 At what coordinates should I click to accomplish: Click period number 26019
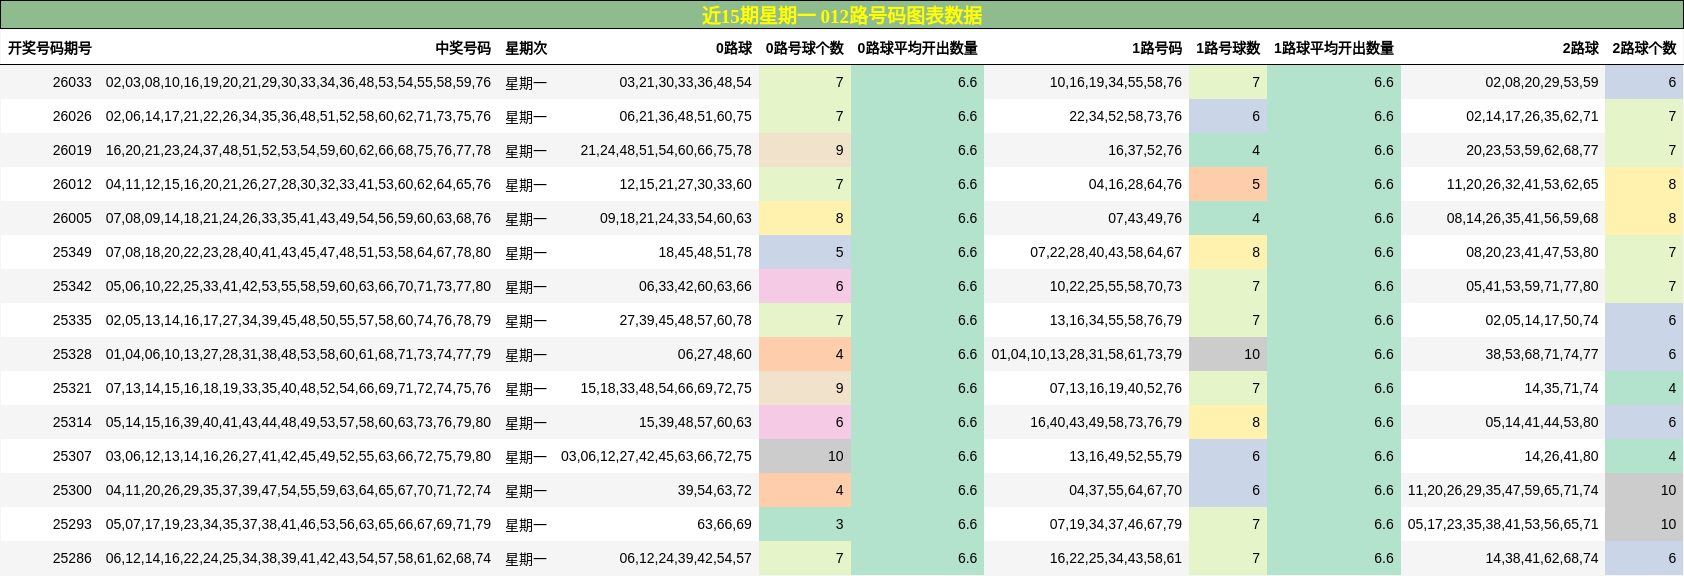72,150
